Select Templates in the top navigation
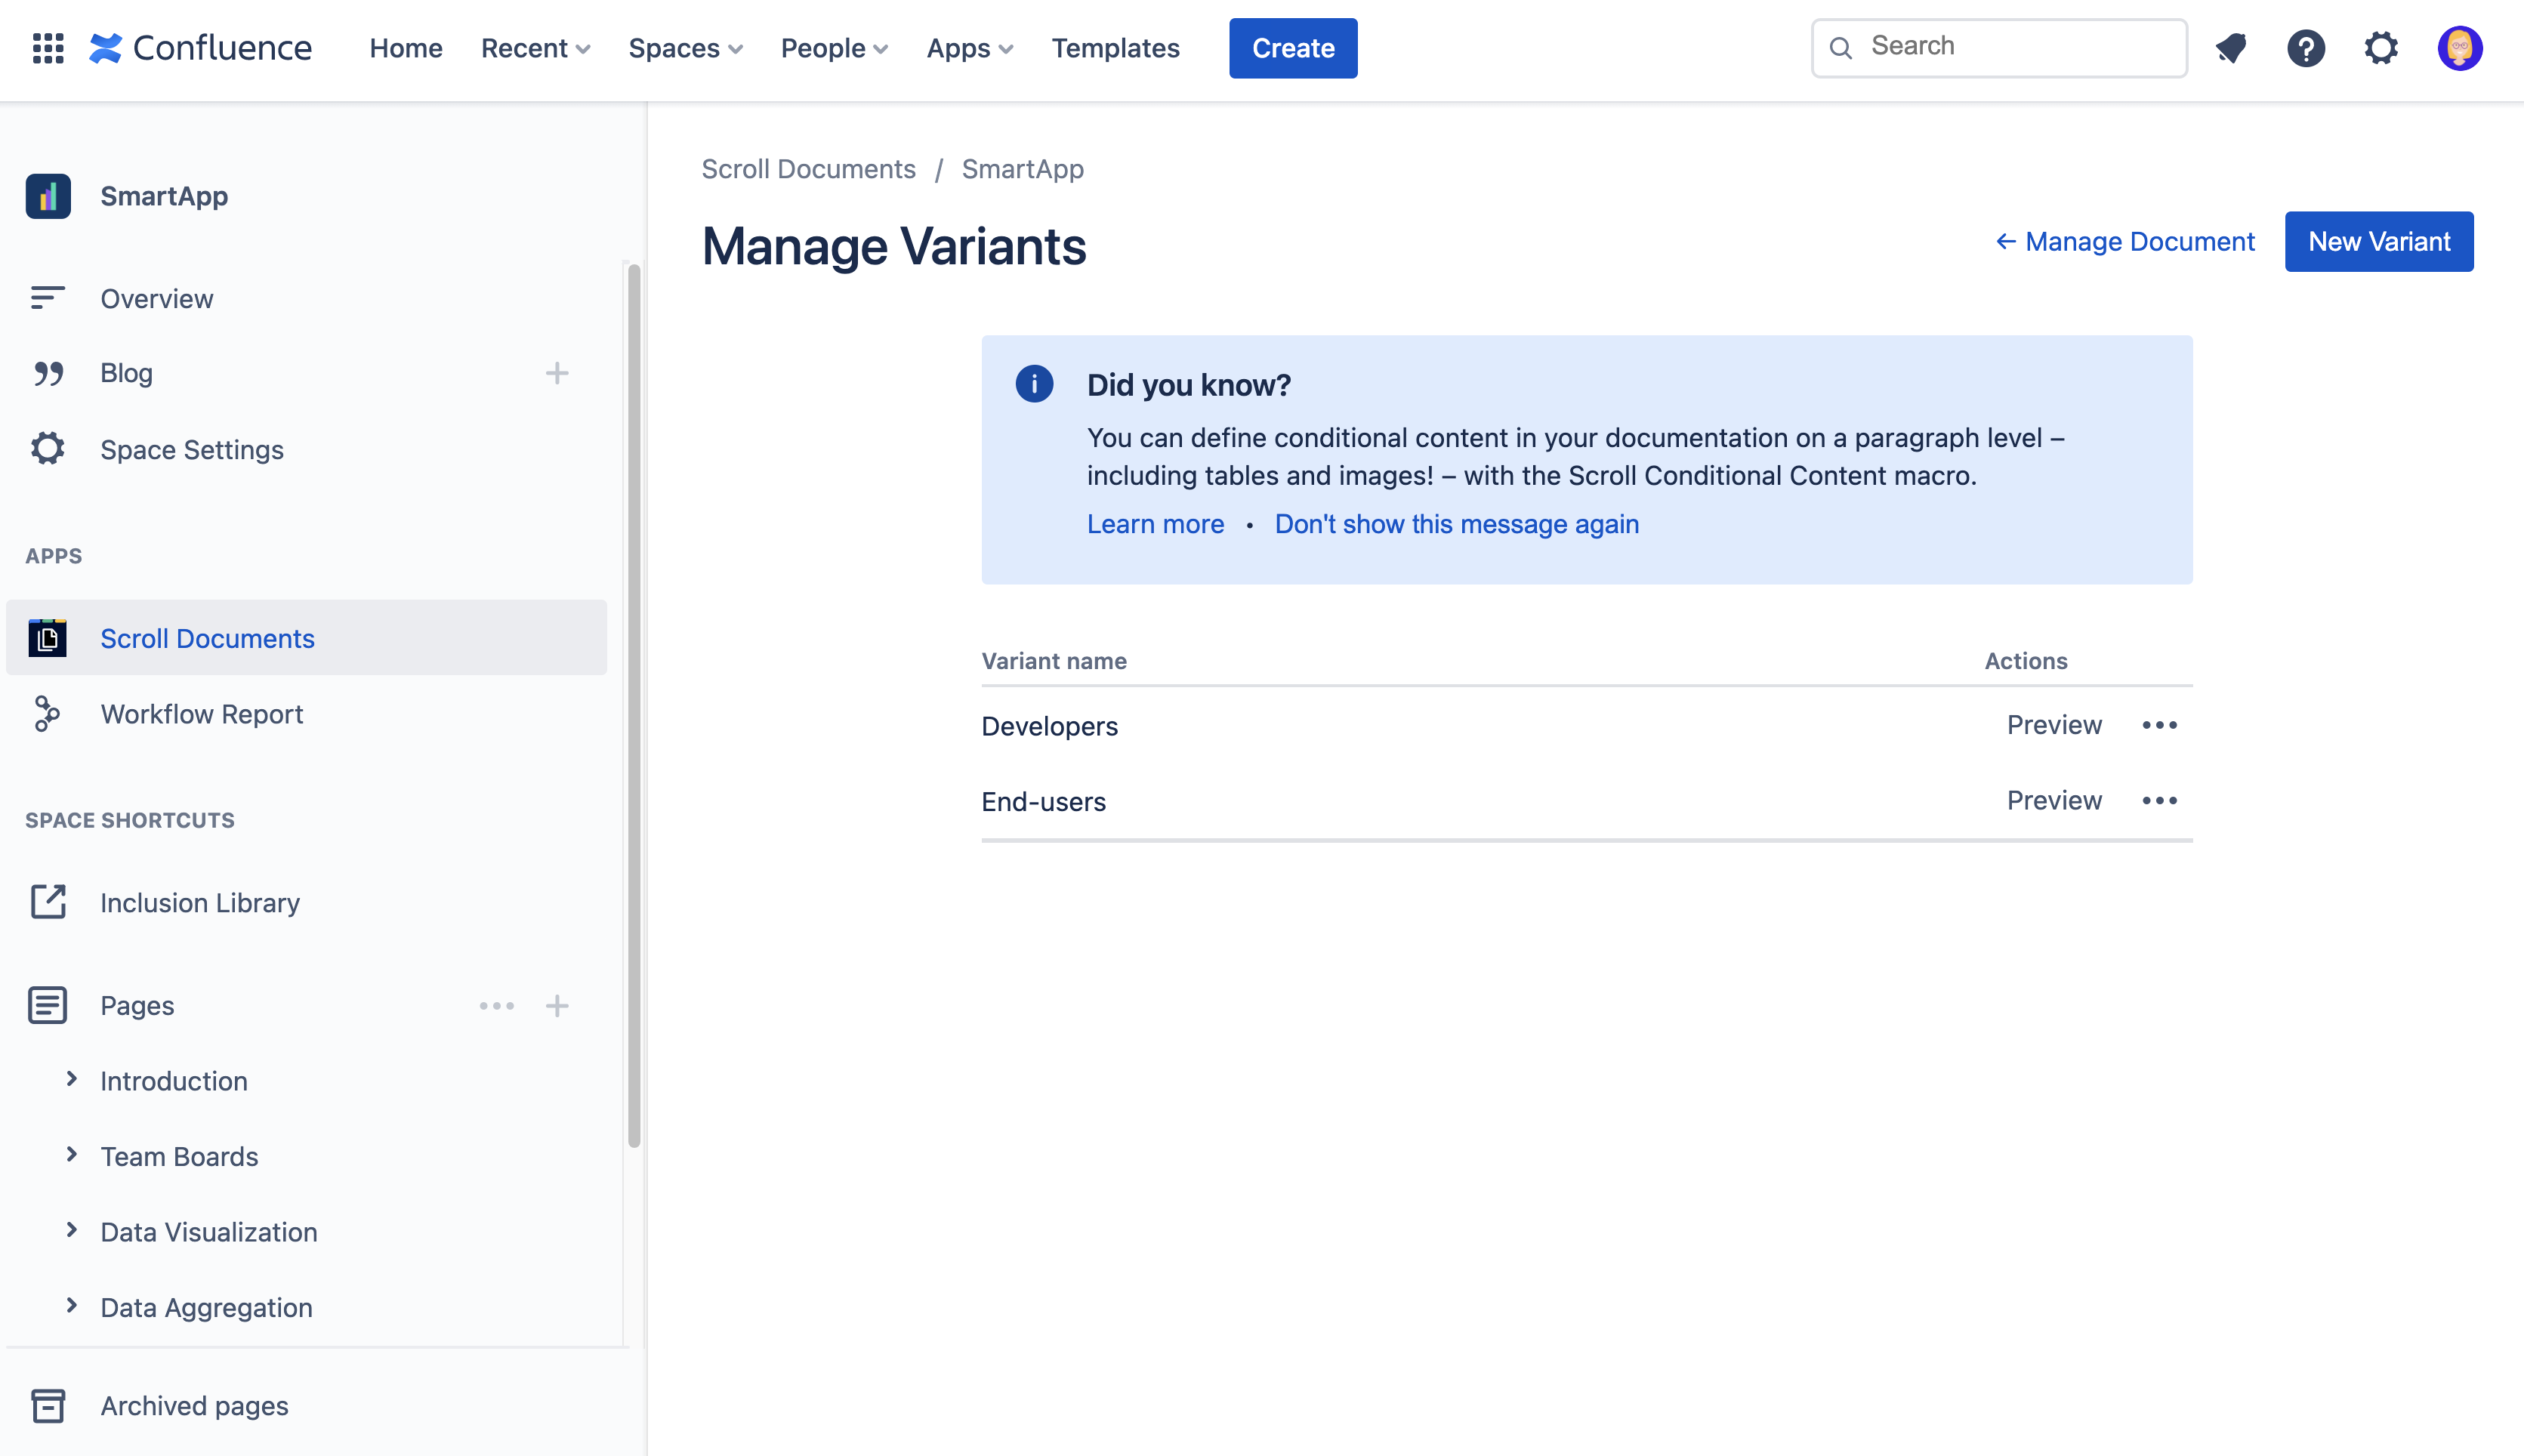The width and height of the screenshot is (2524, 1456). tap(1115, 48)
